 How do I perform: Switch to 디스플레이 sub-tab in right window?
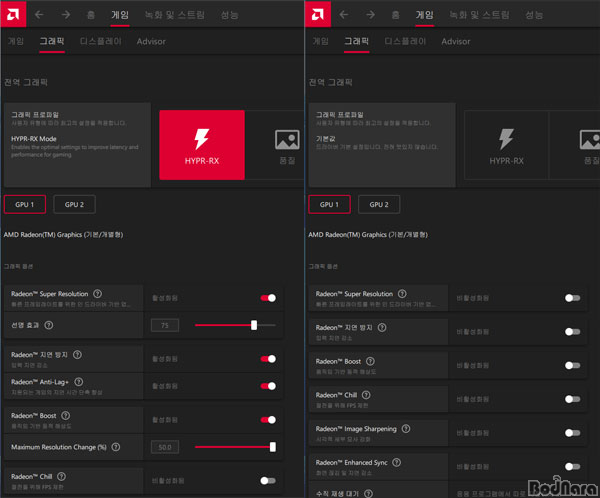coord(405,41)
